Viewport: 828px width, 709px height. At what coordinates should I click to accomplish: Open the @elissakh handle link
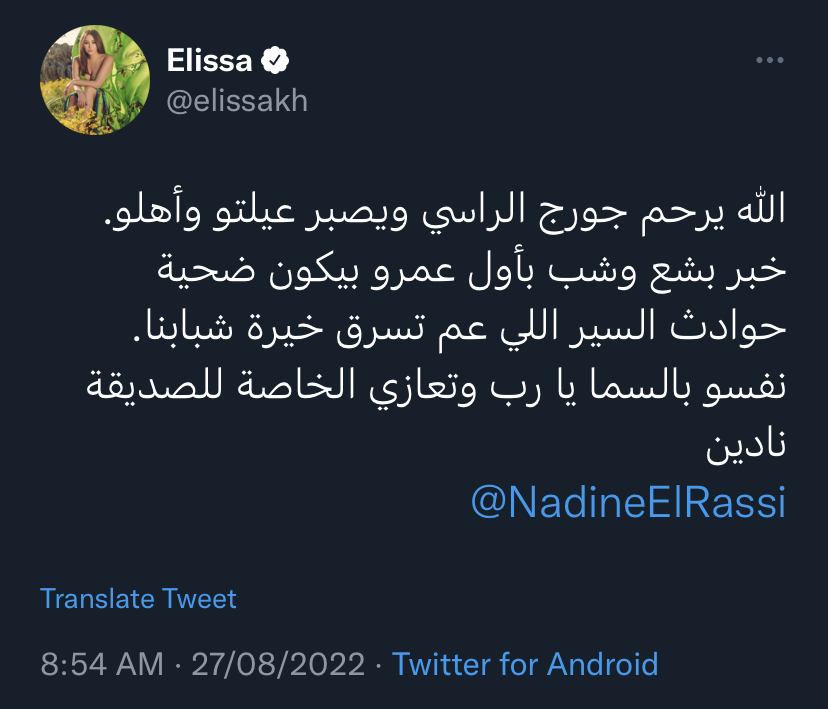click(236, 101)
